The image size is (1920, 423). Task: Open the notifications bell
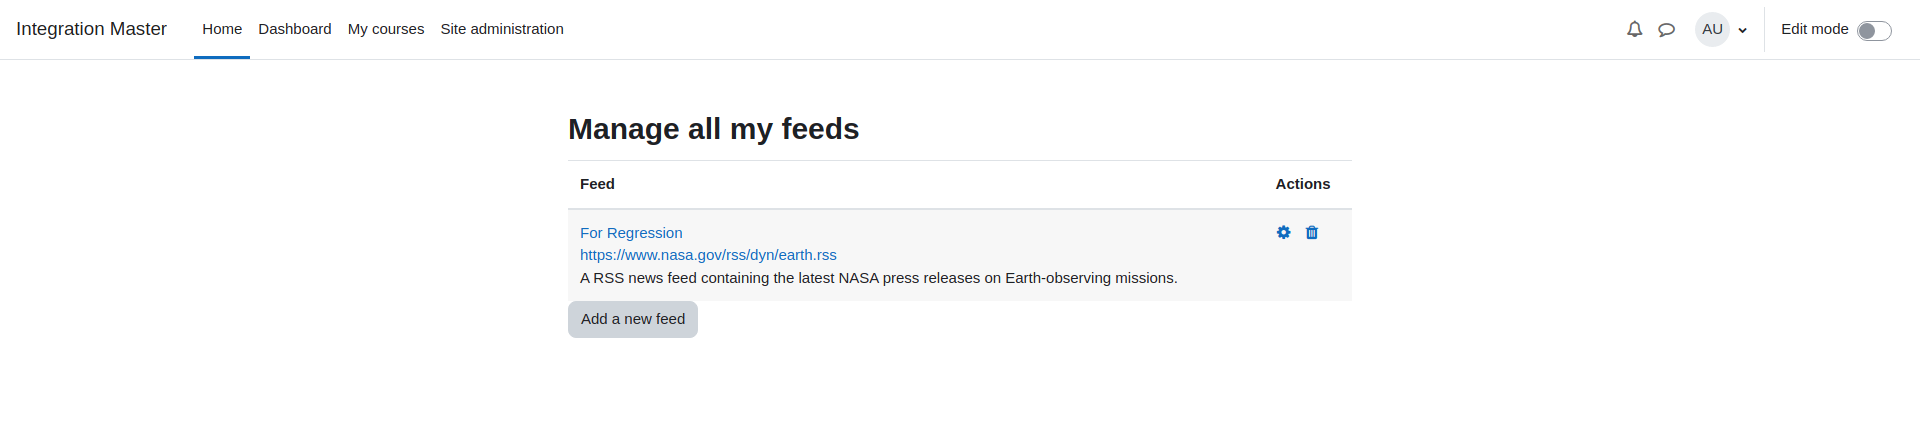[1634, 29]
